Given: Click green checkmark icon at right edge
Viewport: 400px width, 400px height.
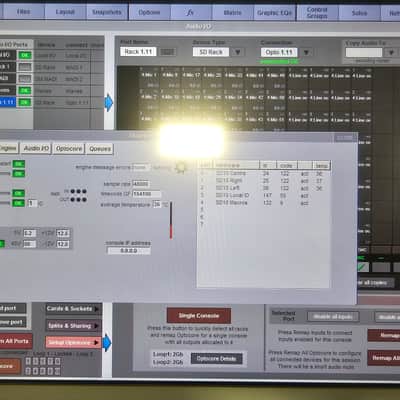Looking at the screenshot, I should pos(363,267).
